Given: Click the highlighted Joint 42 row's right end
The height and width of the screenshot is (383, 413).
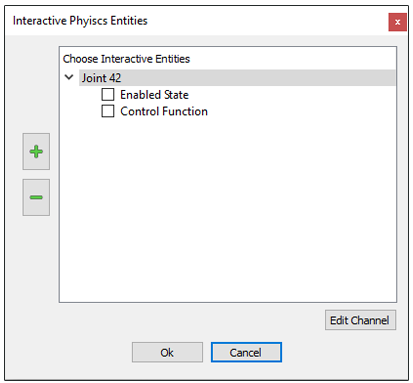Looking at the screenshot, I should [383, 78].
